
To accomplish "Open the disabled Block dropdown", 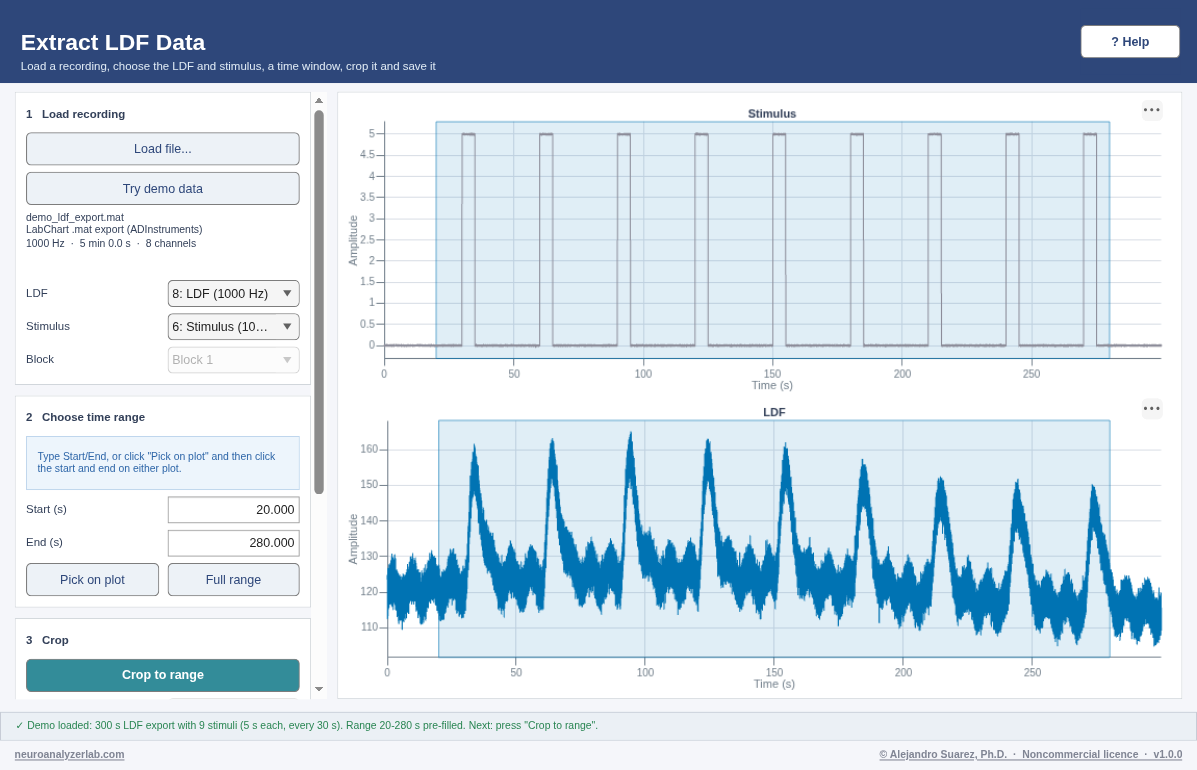I will coord(233,359).
